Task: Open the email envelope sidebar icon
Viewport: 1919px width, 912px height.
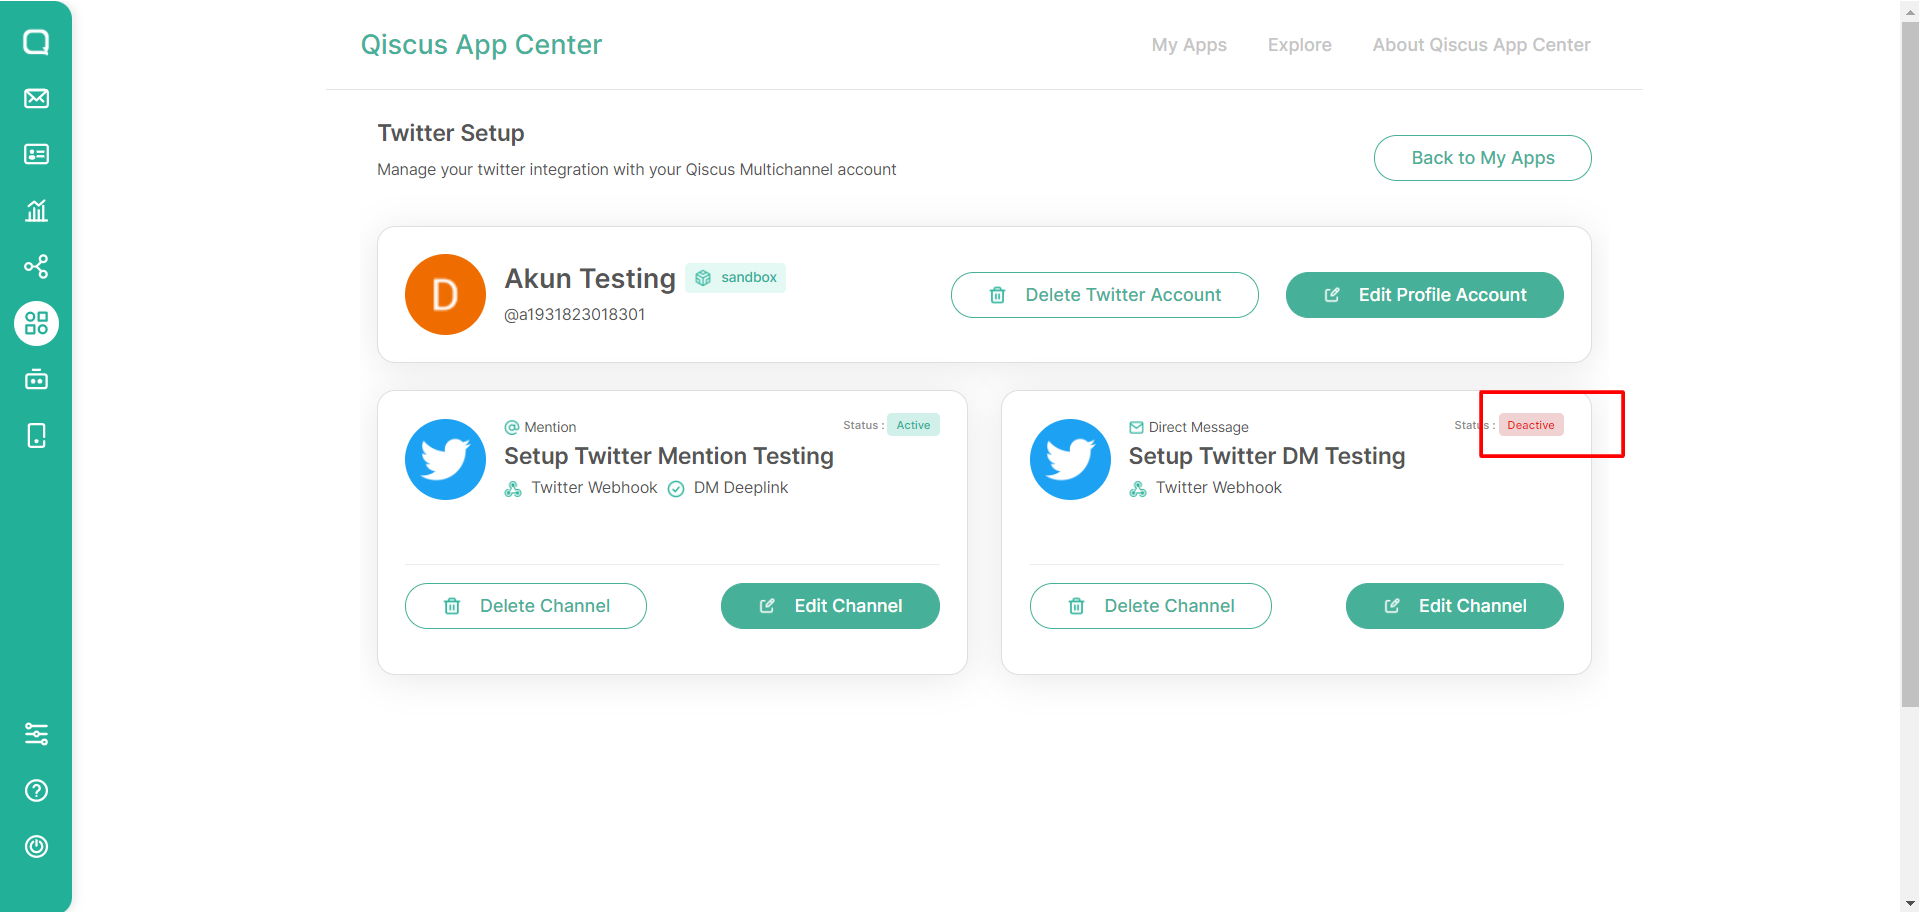Action: (x=36, y=98)
